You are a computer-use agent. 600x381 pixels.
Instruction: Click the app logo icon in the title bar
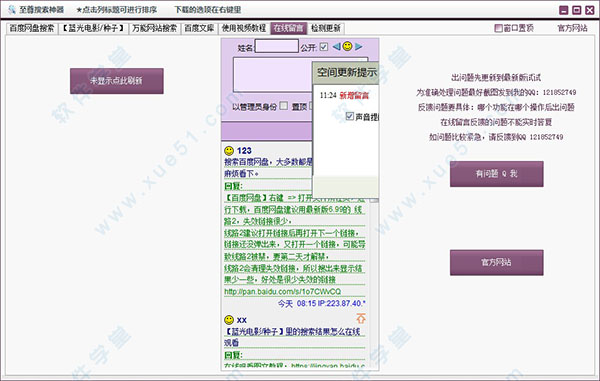click(11, 9)
